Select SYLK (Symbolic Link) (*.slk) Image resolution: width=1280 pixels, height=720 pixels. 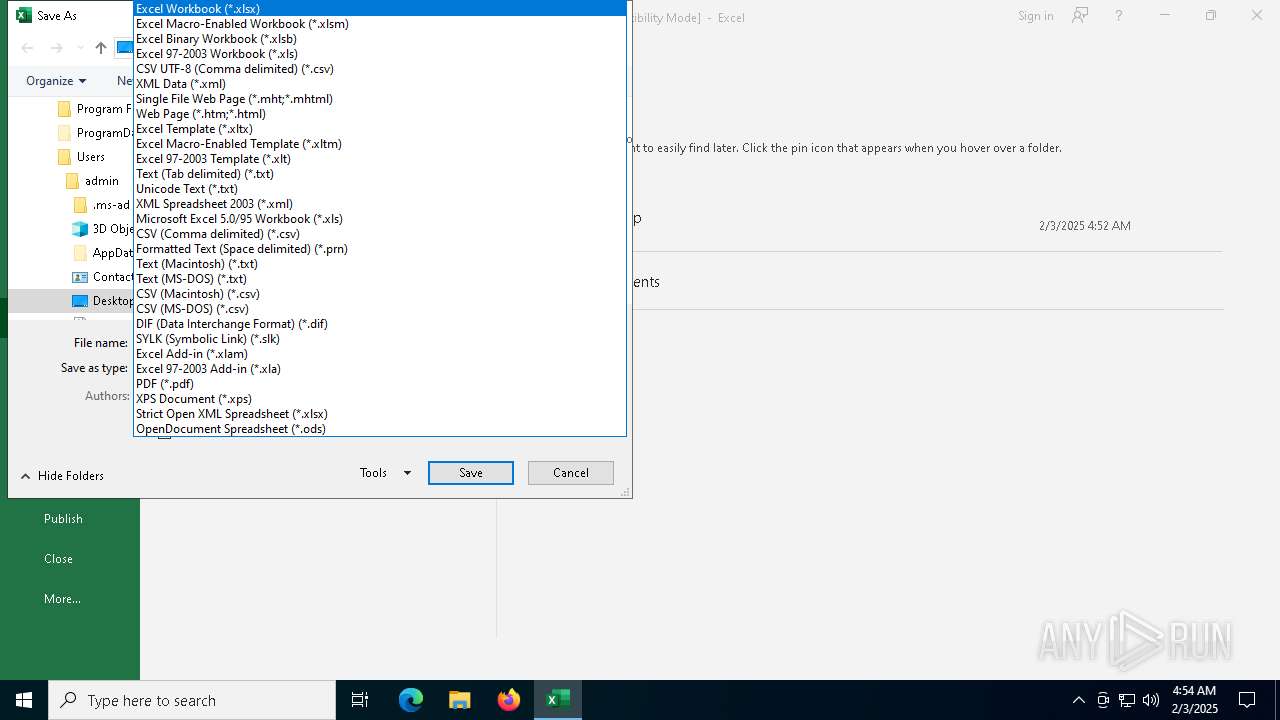pos(380,339)
